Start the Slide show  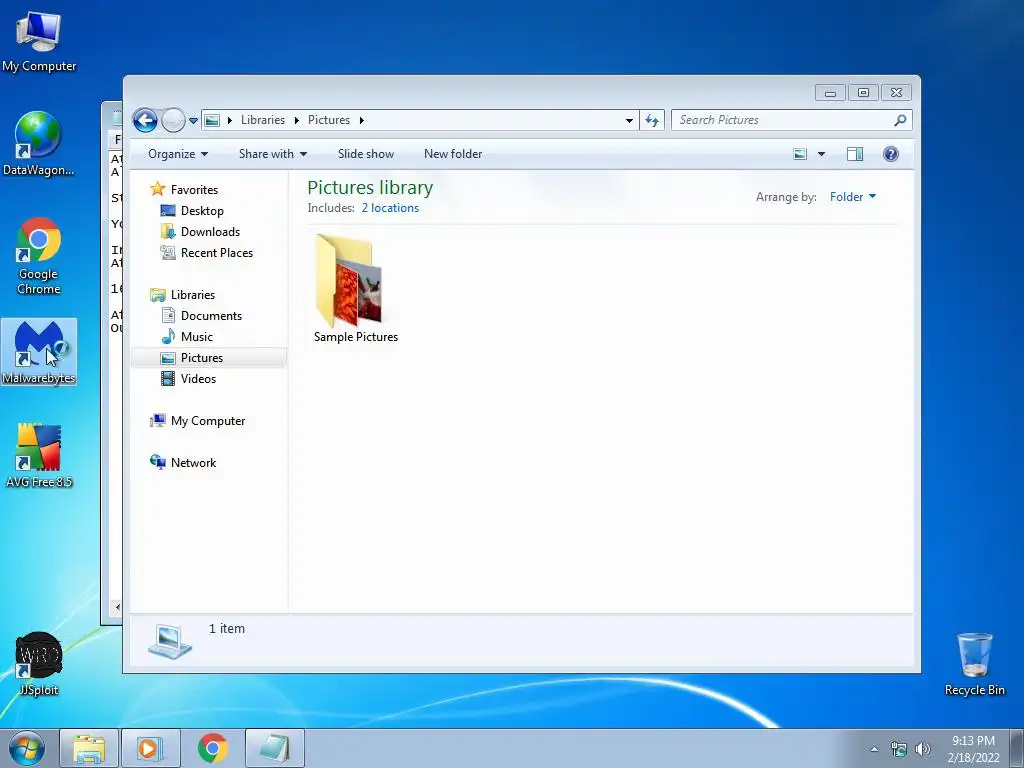click(x=366, y=154)
